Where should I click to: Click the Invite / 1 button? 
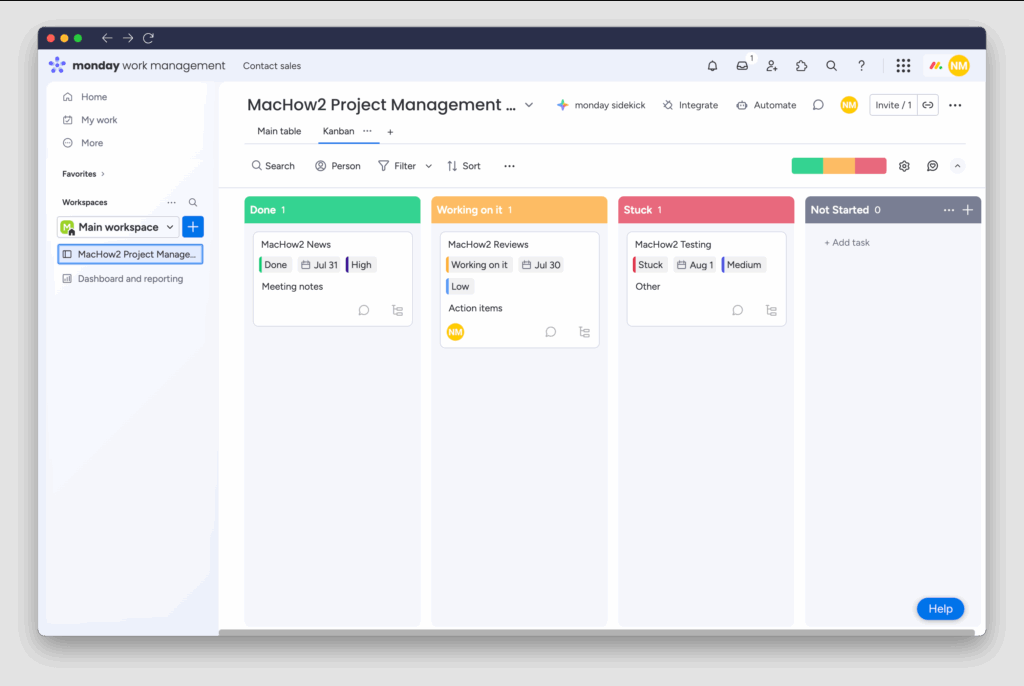coord(893,105)
